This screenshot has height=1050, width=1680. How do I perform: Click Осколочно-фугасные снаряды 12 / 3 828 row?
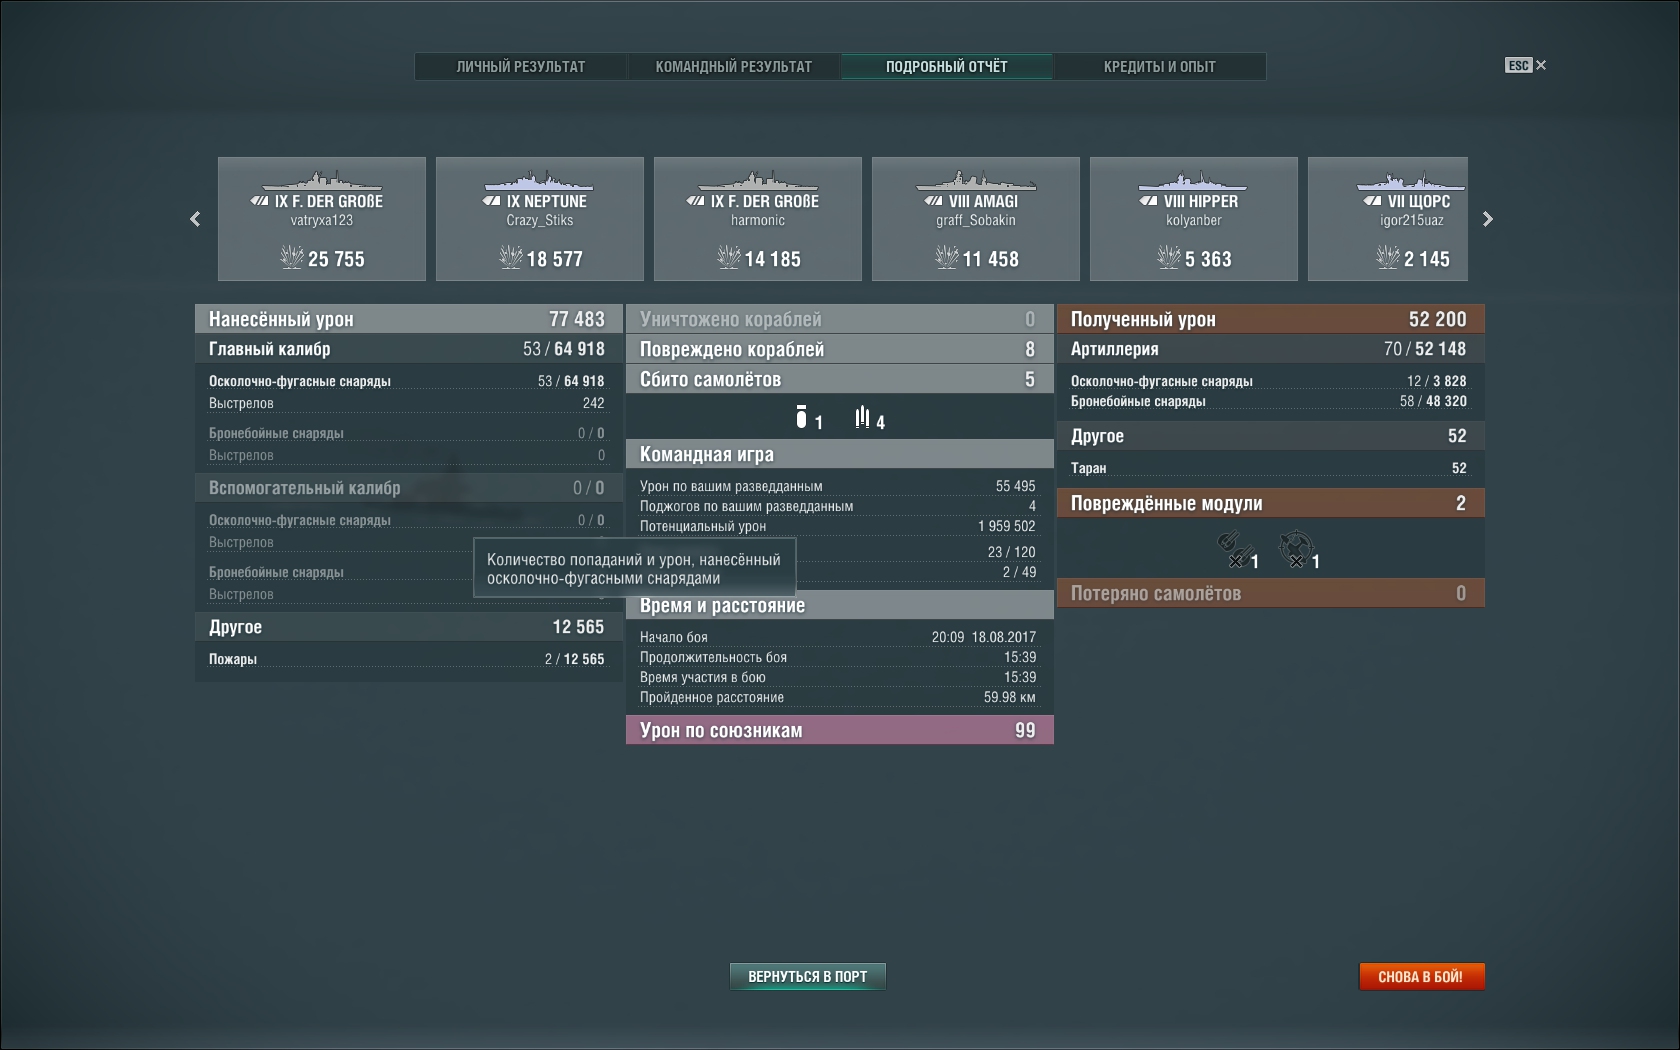click(x=1269, y=381)
